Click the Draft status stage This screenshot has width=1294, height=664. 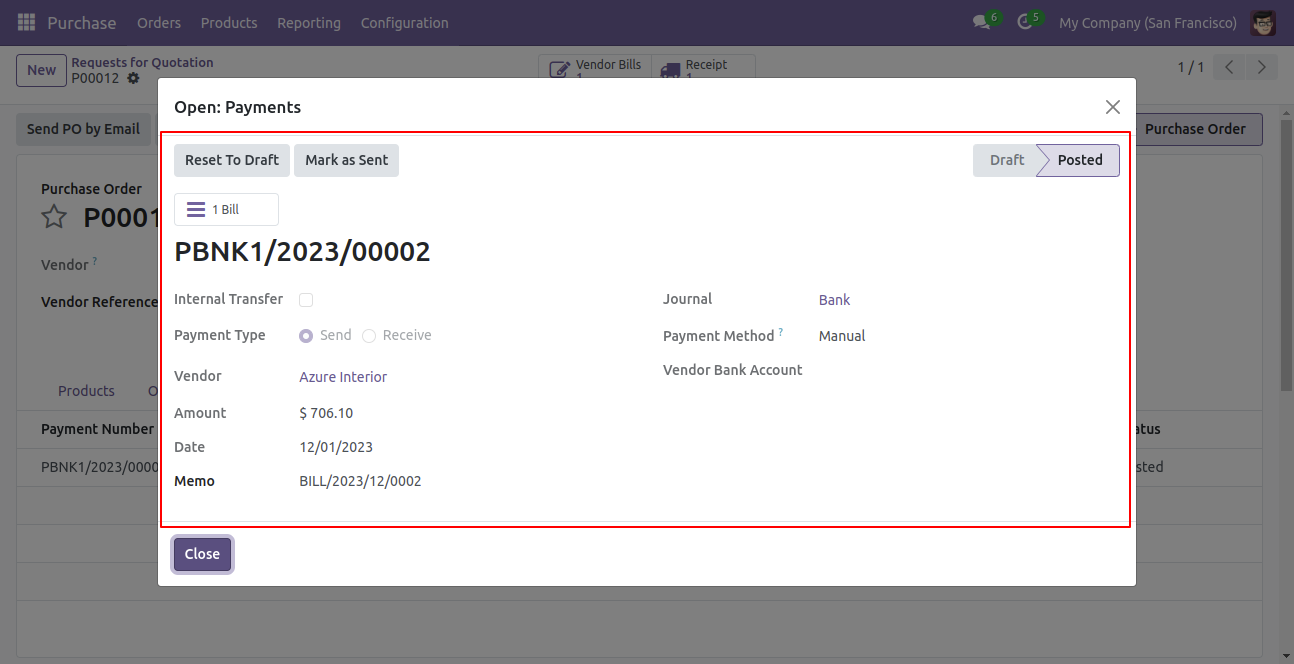1006,160
